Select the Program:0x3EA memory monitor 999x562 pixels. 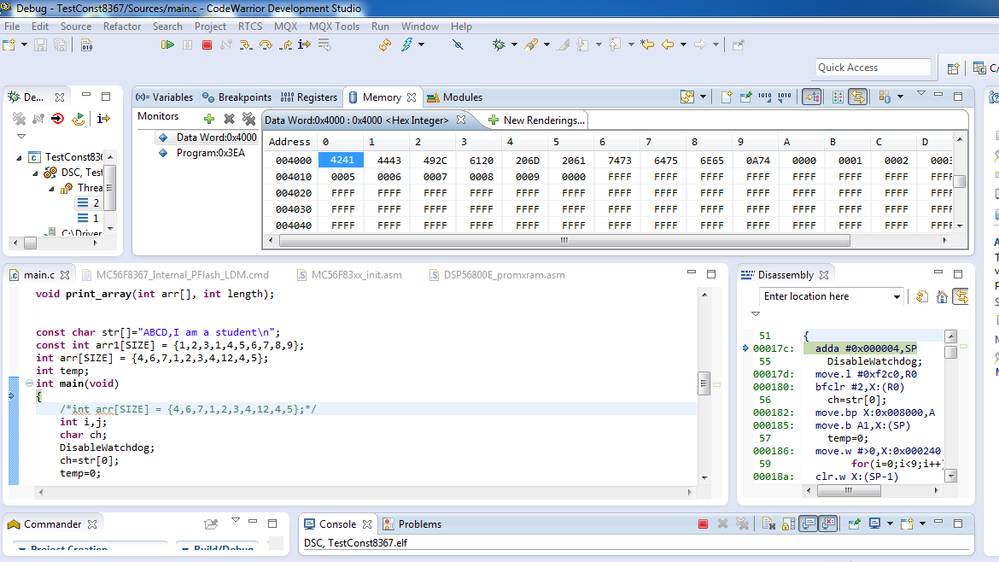[x=210, y=153]
